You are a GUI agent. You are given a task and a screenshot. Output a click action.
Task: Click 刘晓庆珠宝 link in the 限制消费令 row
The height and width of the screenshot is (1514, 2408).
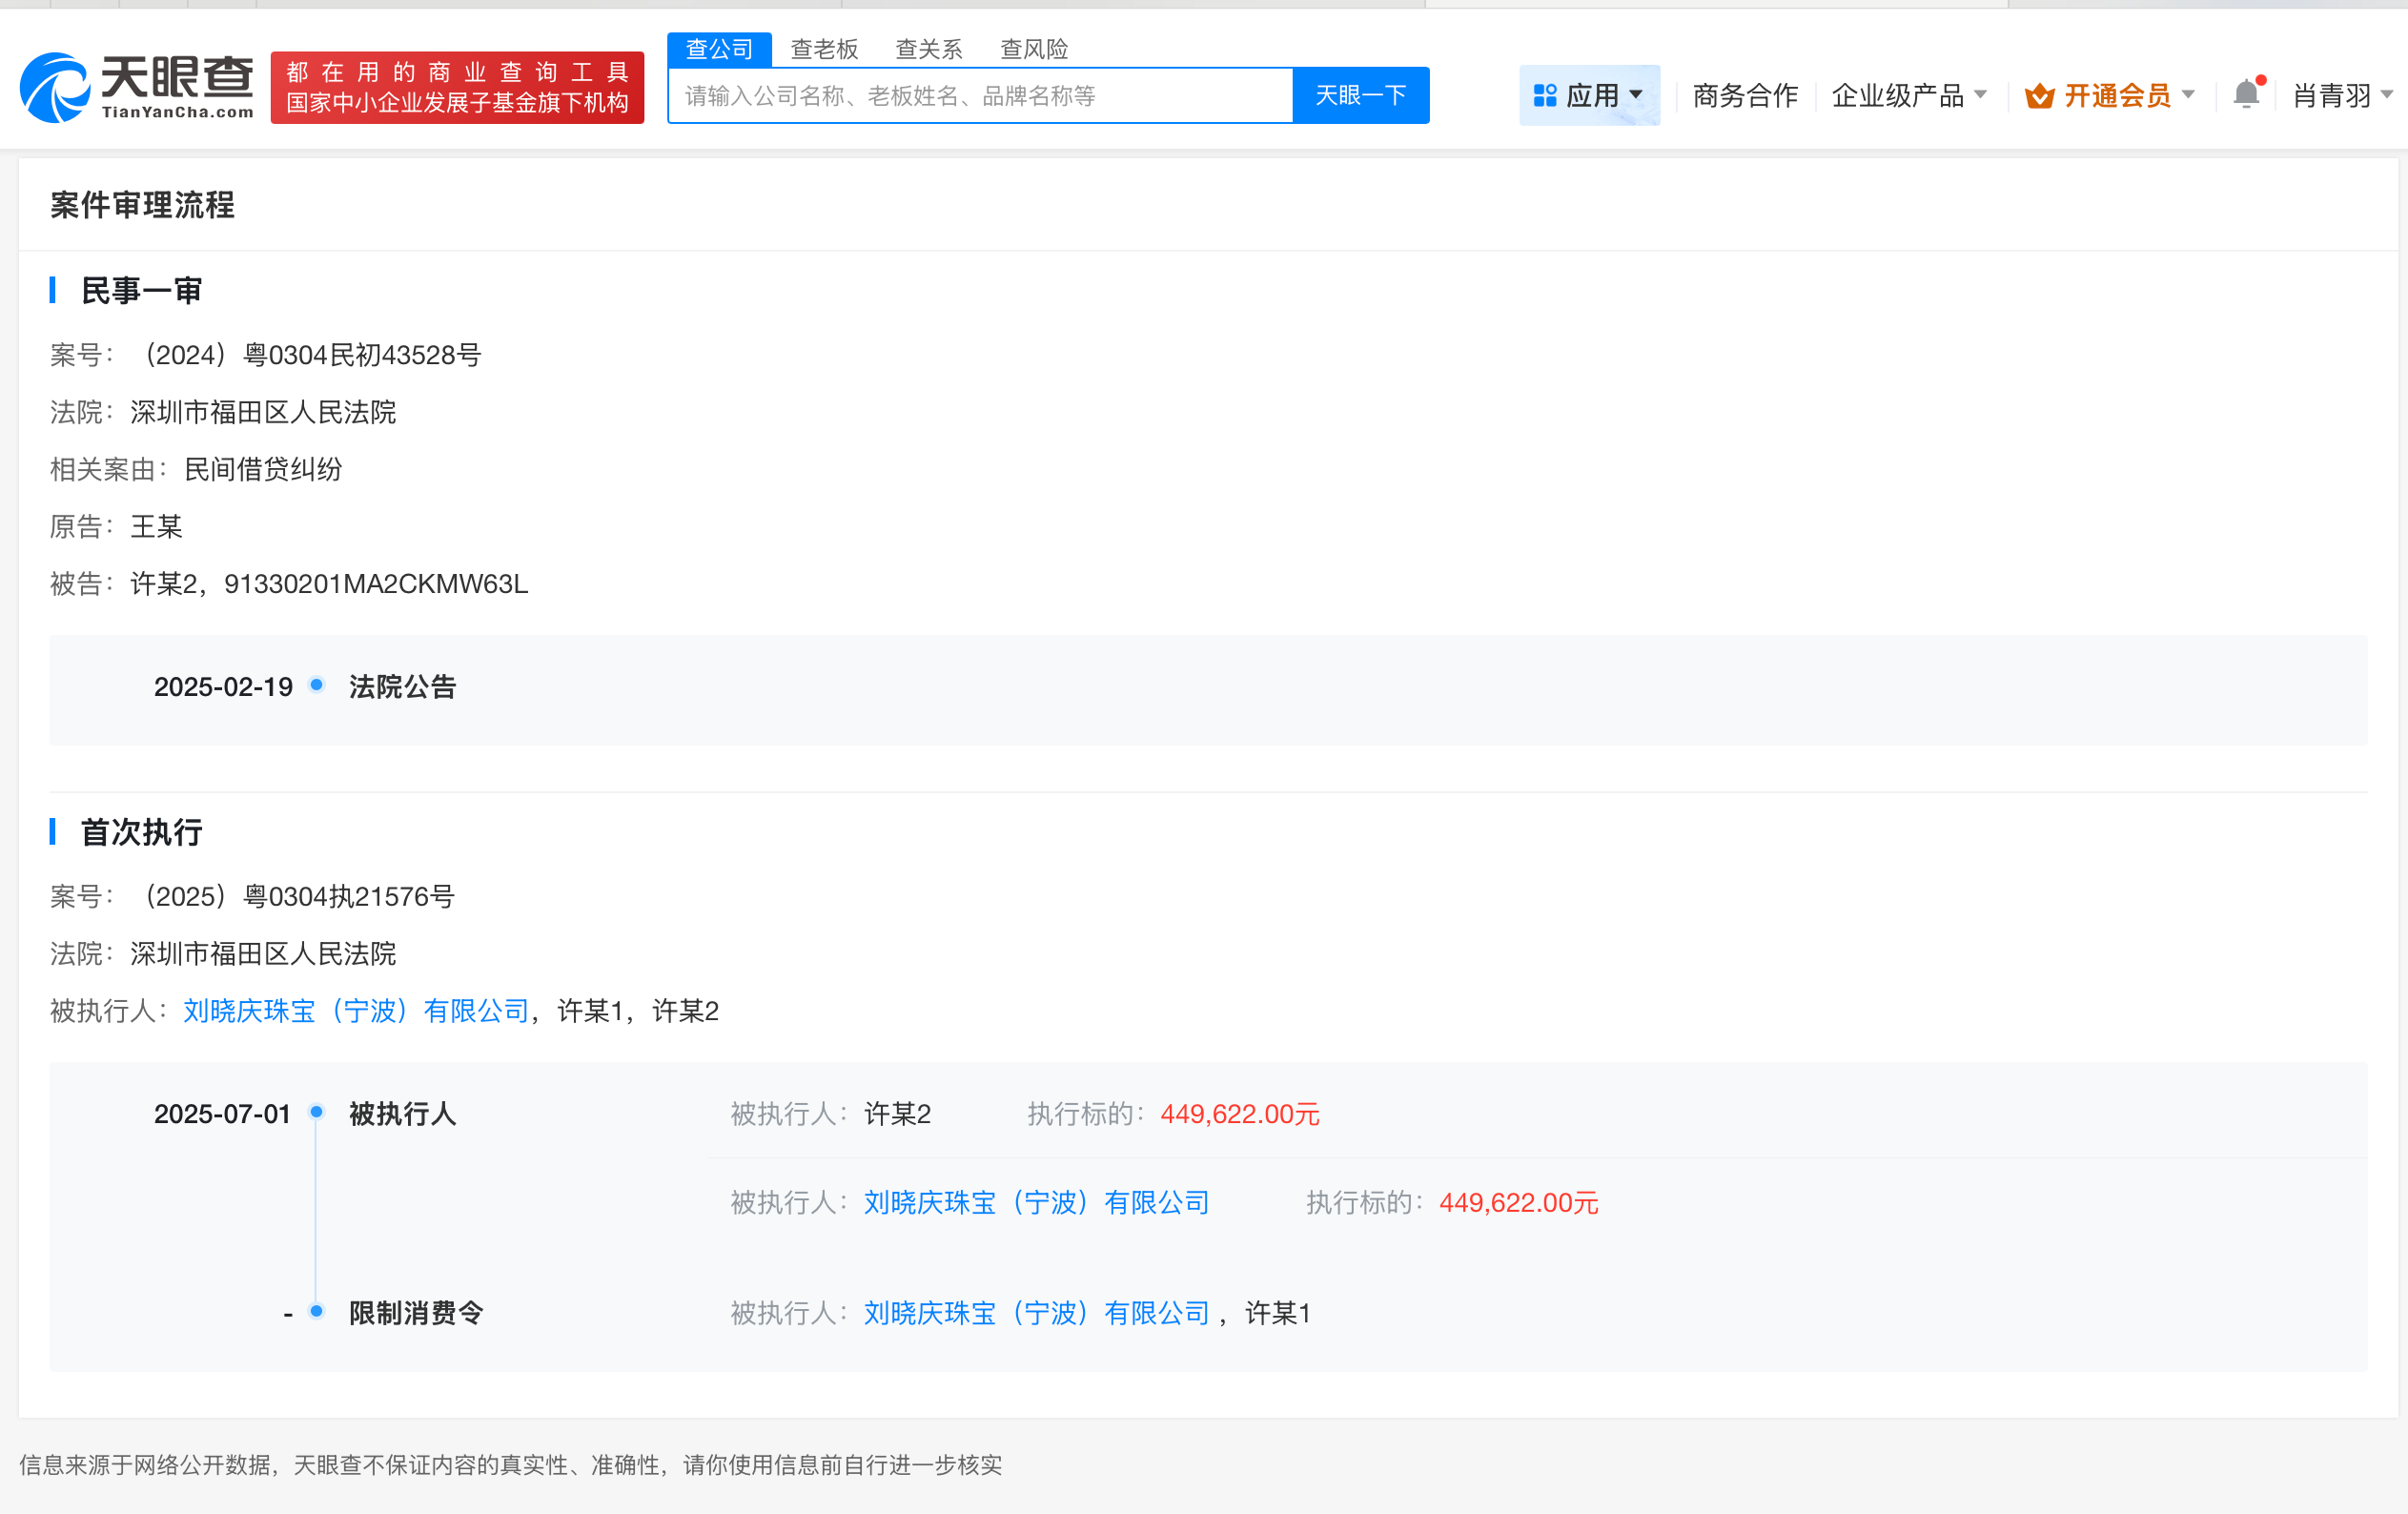[1035, 1312]
